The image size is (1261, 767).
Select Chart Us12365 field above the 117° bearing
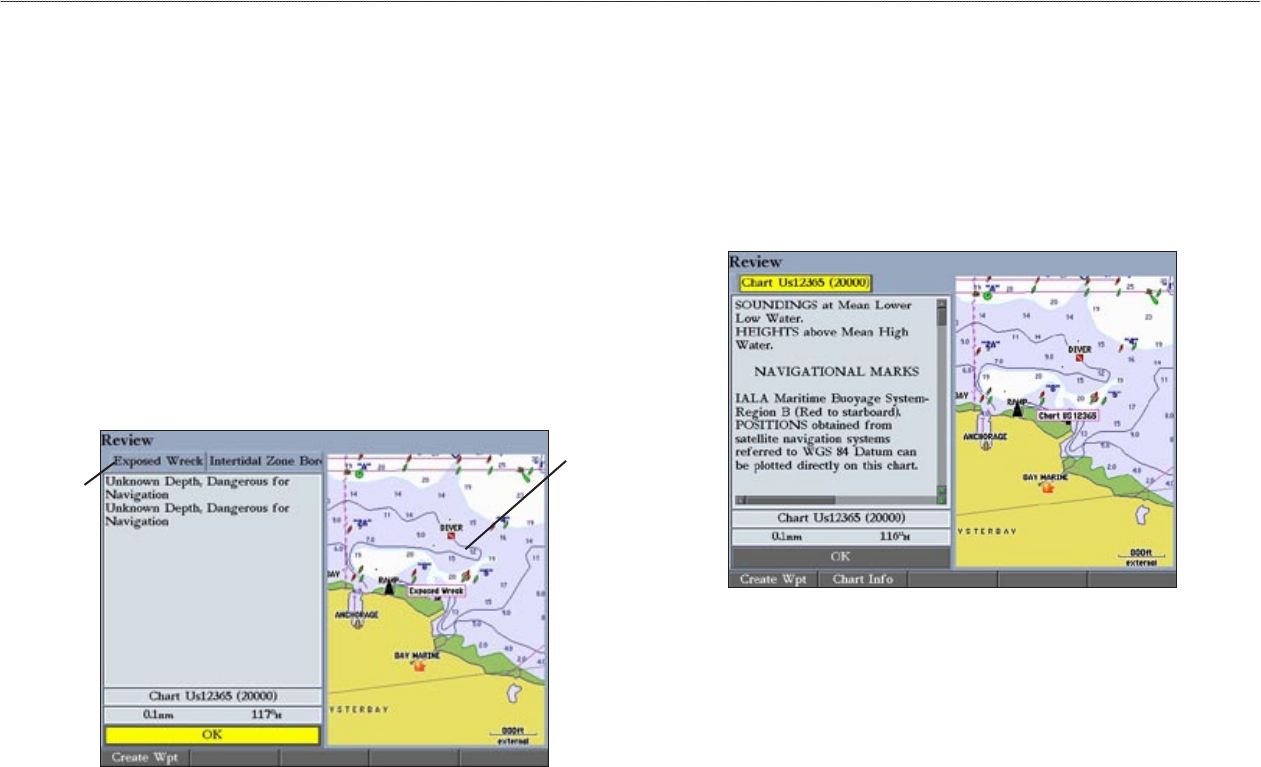[212, 696]
